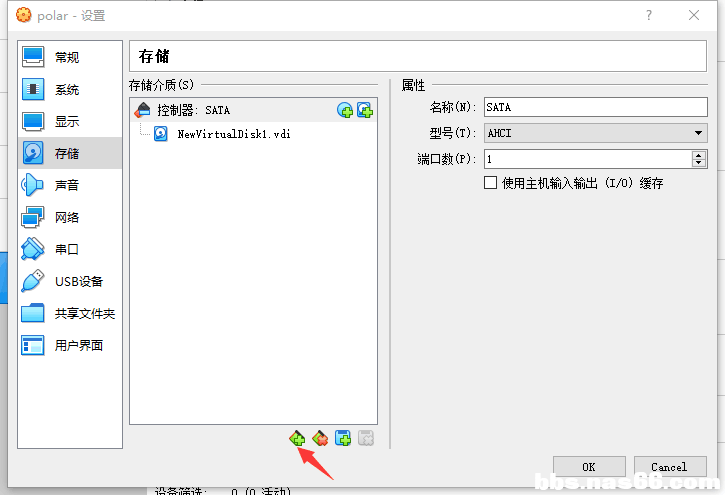Open the 用户界面 (User interface) category
The height and width of the screenshot is (495, 725).
[x=70, y=345]
